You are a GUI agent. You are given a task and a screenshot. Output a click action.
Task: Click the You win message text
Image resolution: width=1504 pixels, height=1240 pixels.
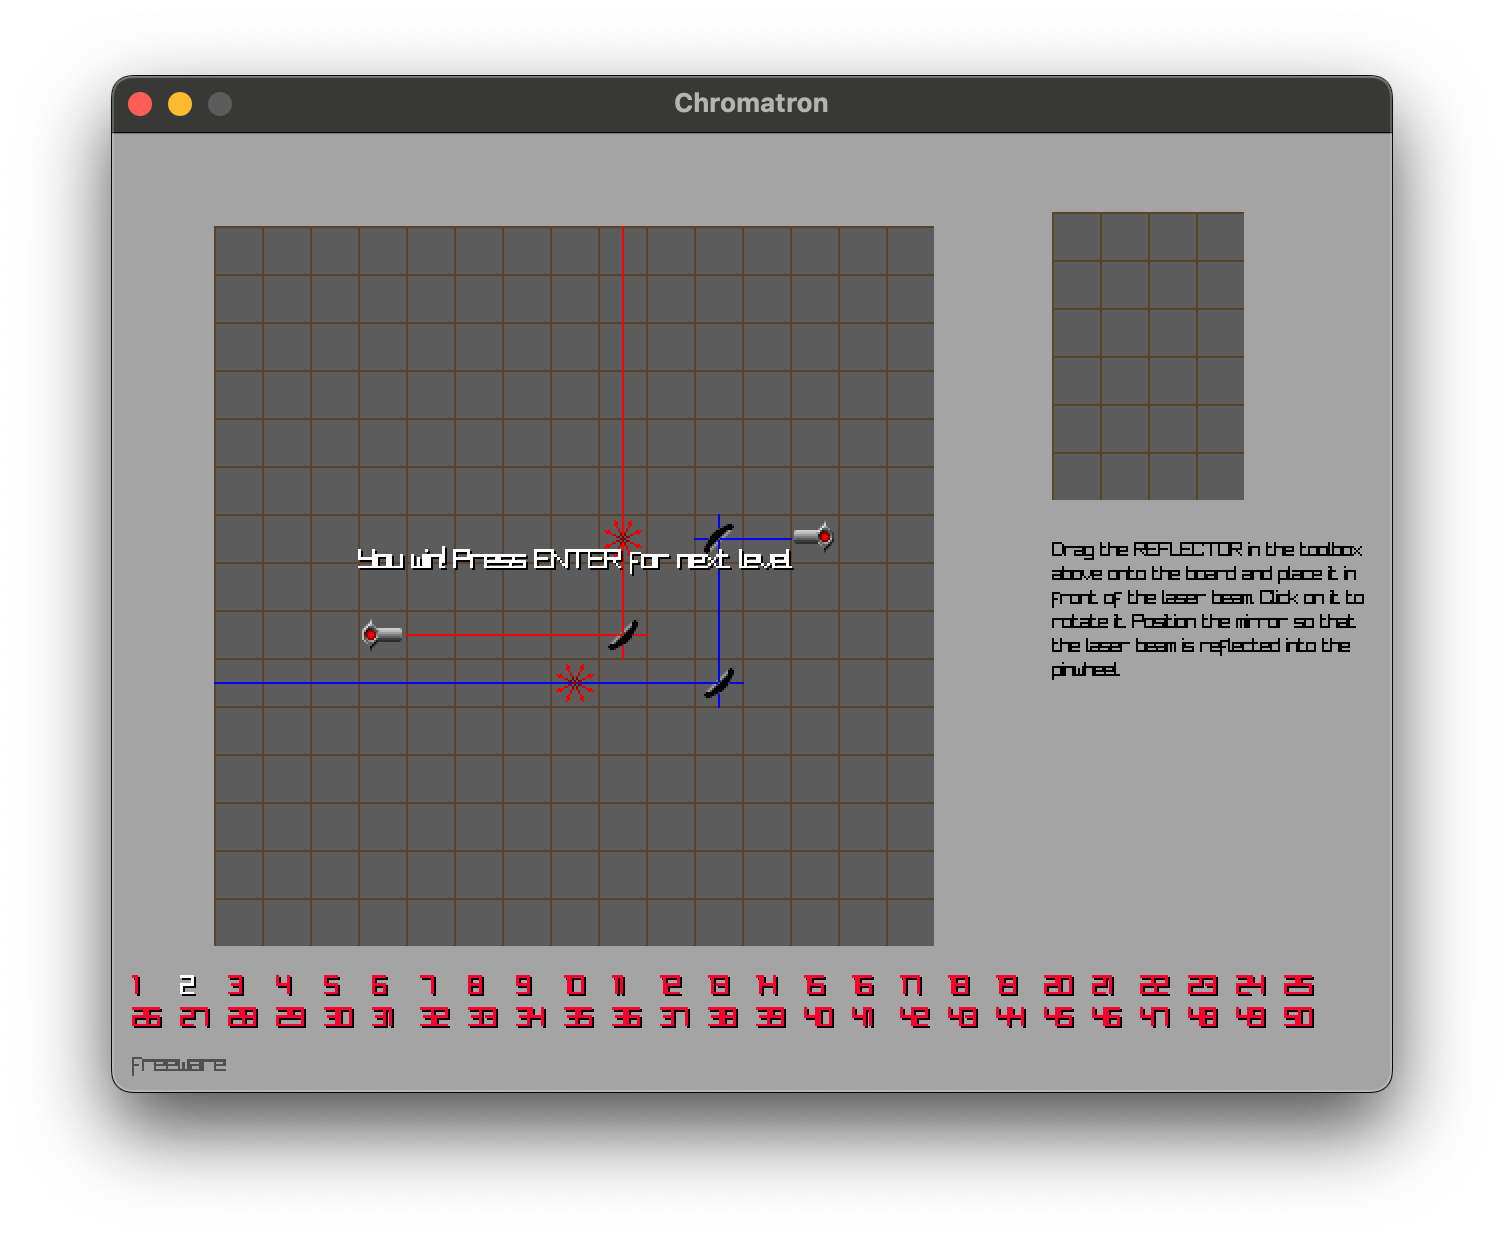pos(575,560)
